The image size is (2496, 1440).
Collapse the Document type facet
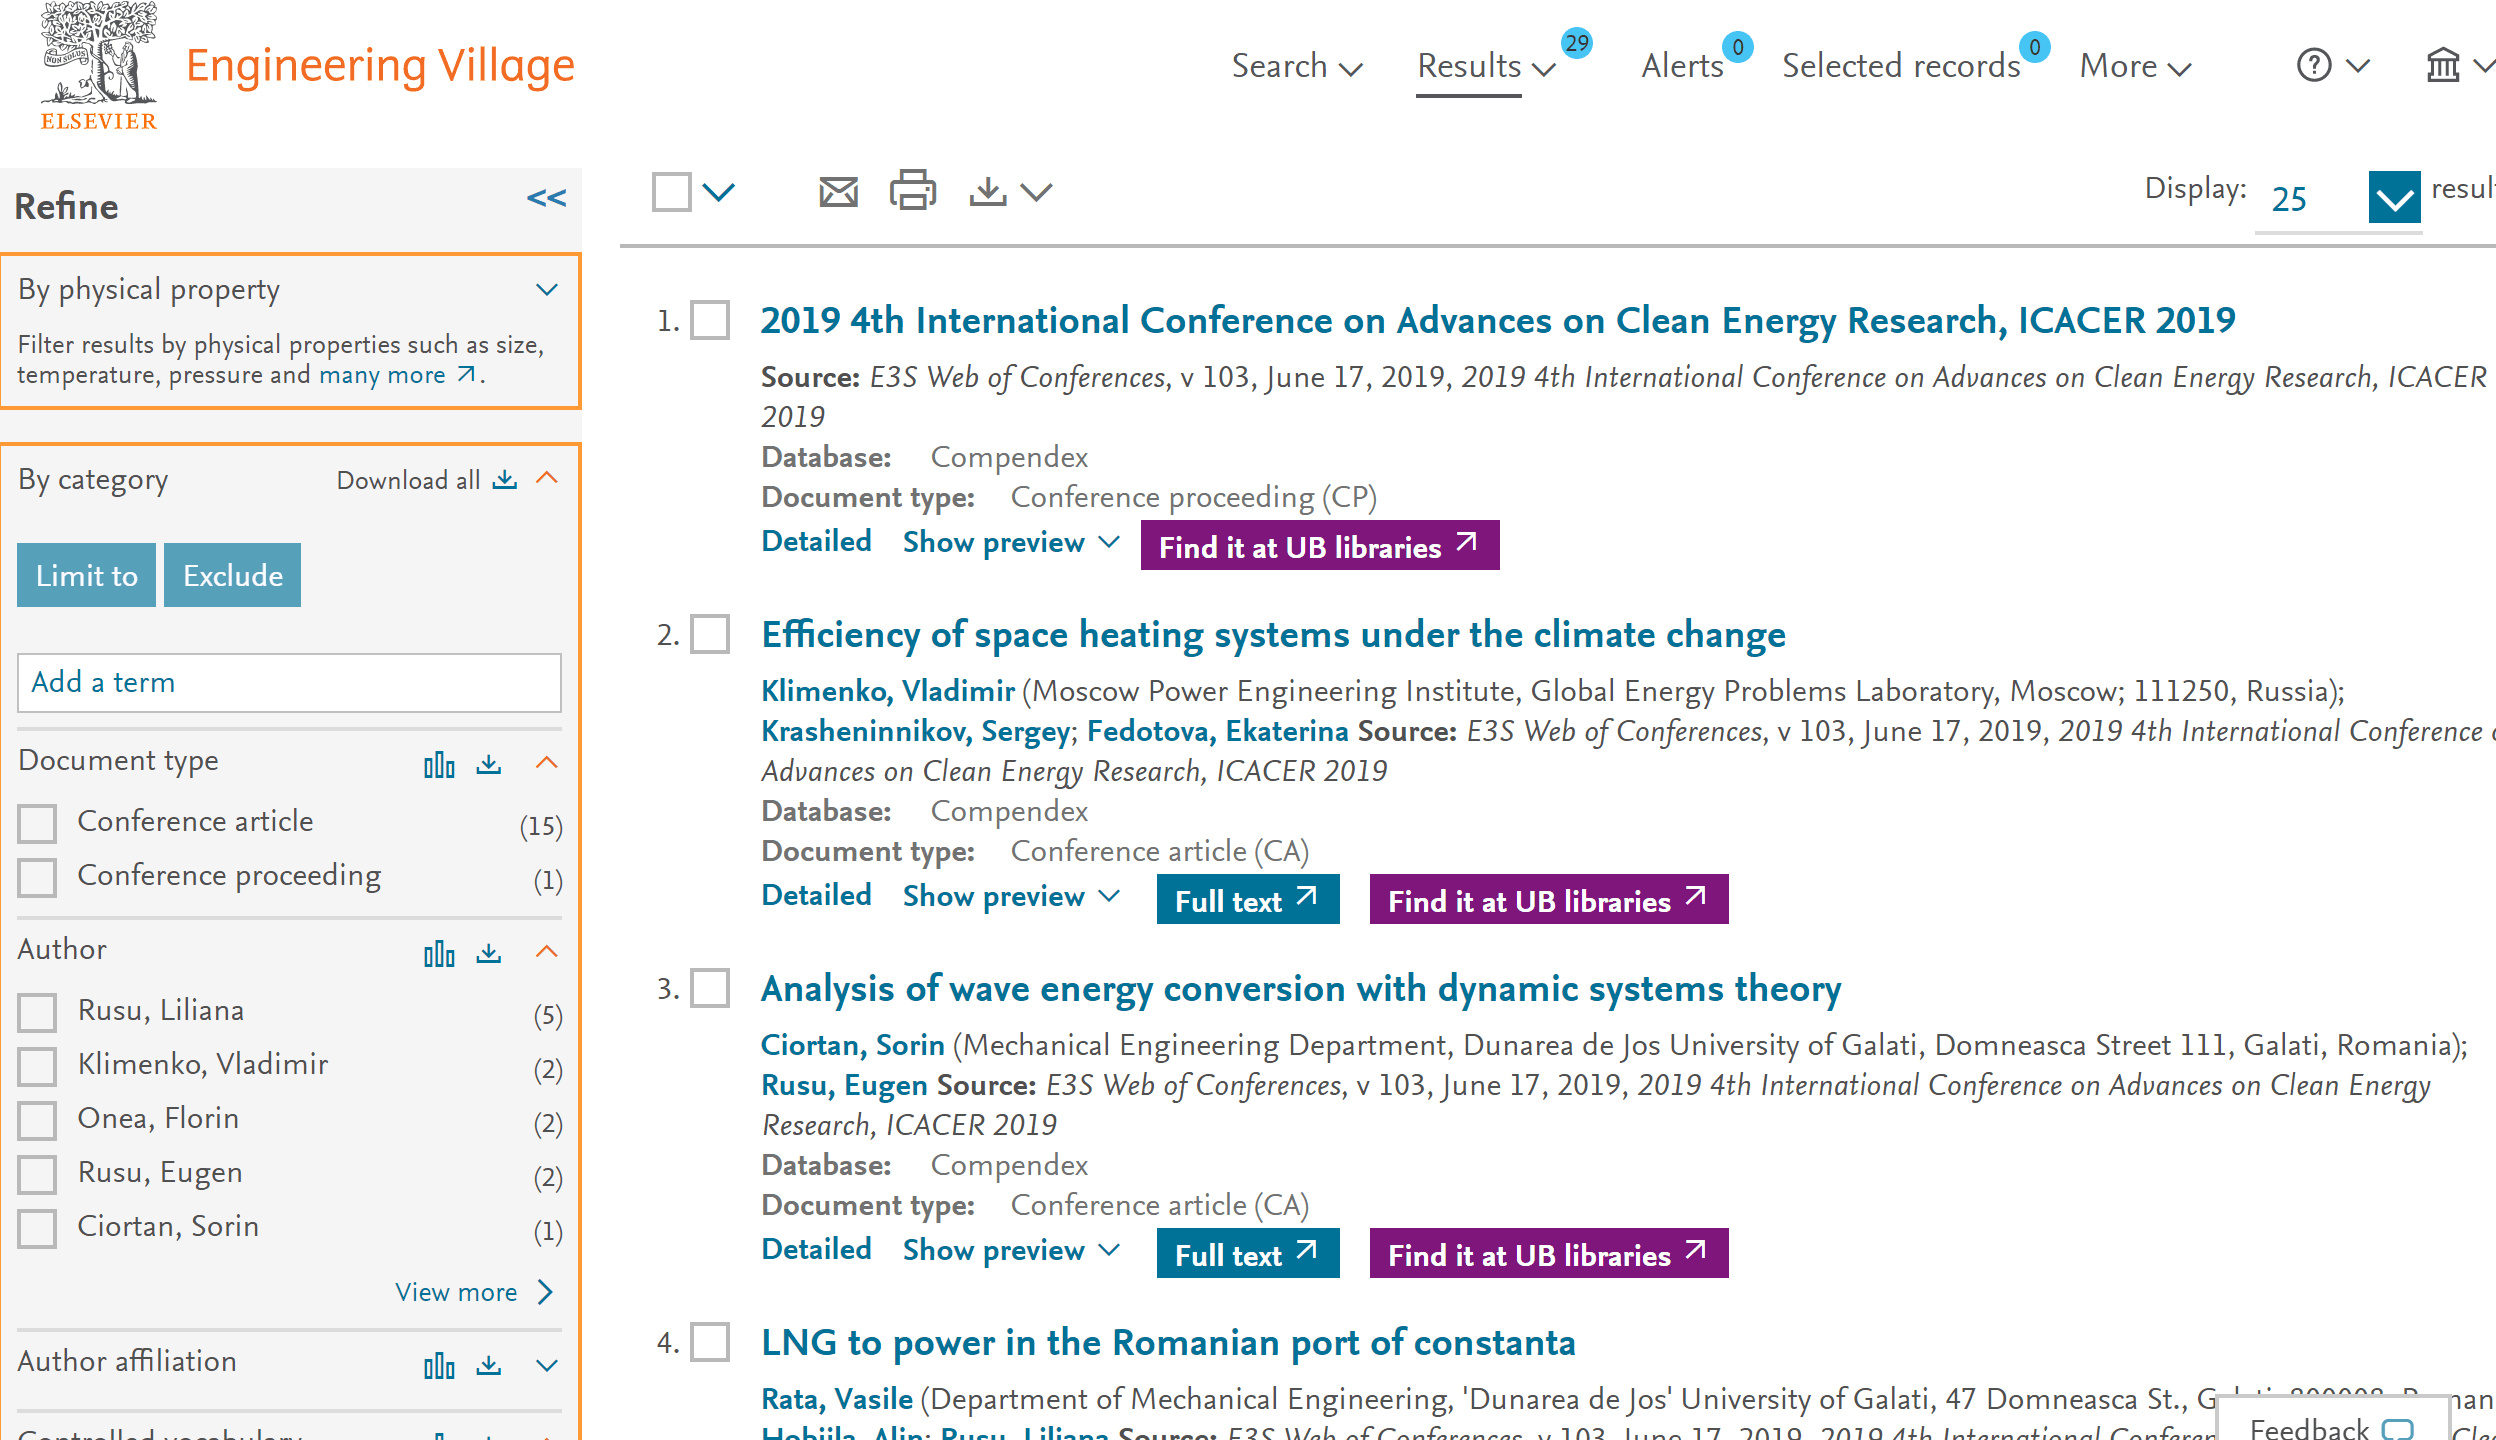point(547,763)
